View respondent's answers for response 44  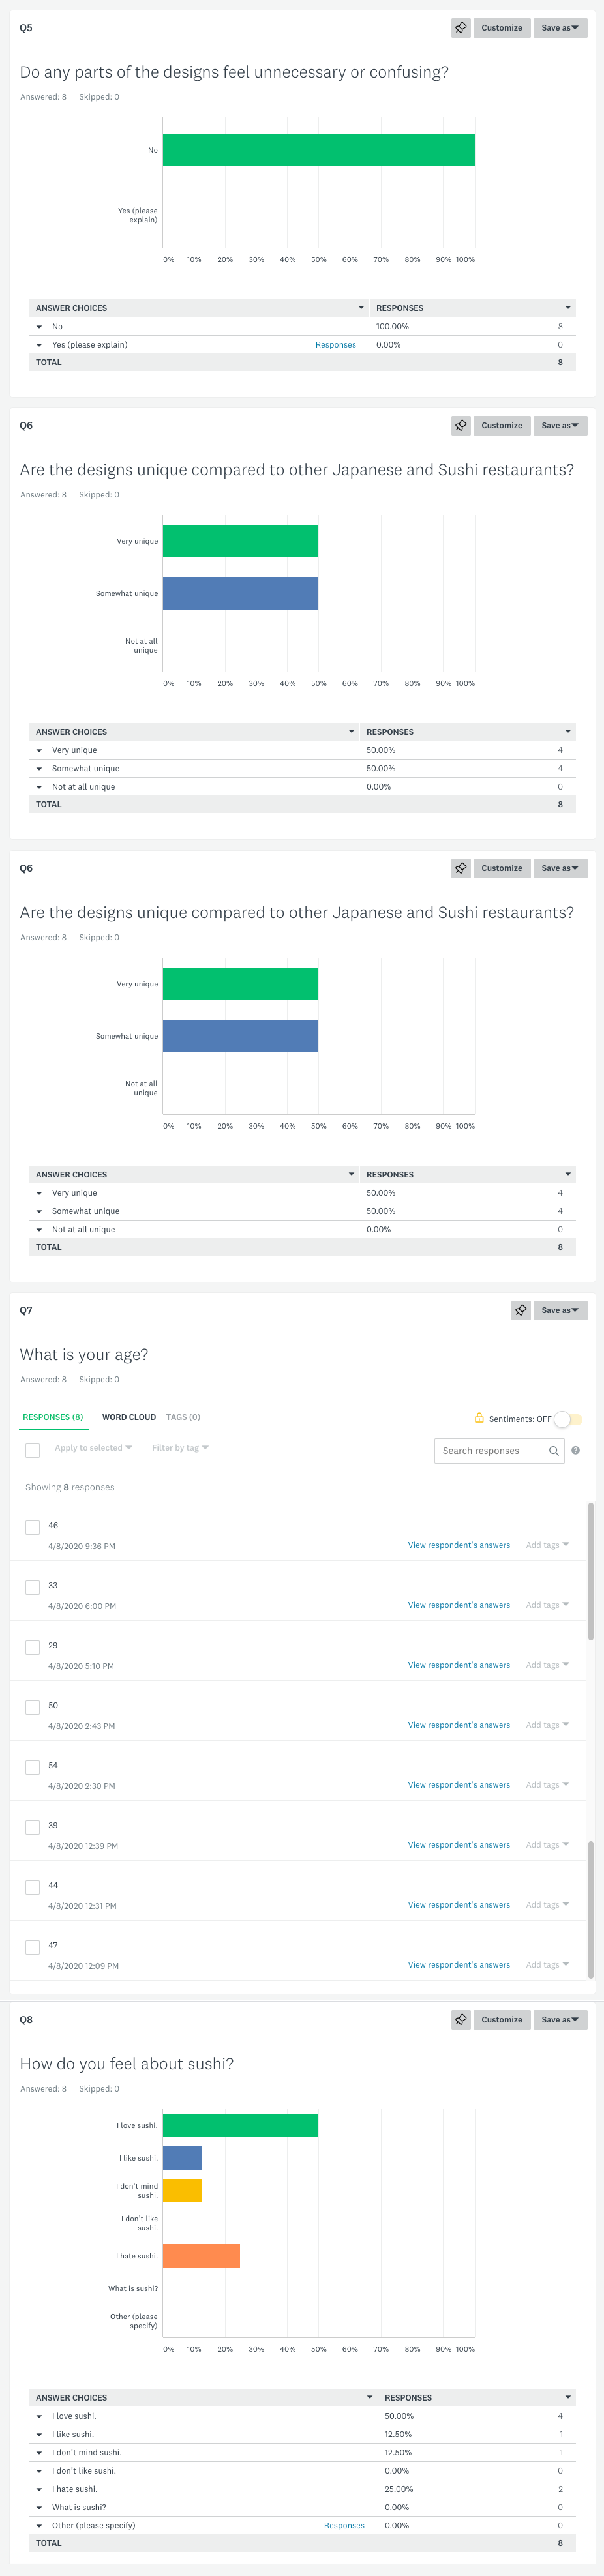pos(459,1905)
